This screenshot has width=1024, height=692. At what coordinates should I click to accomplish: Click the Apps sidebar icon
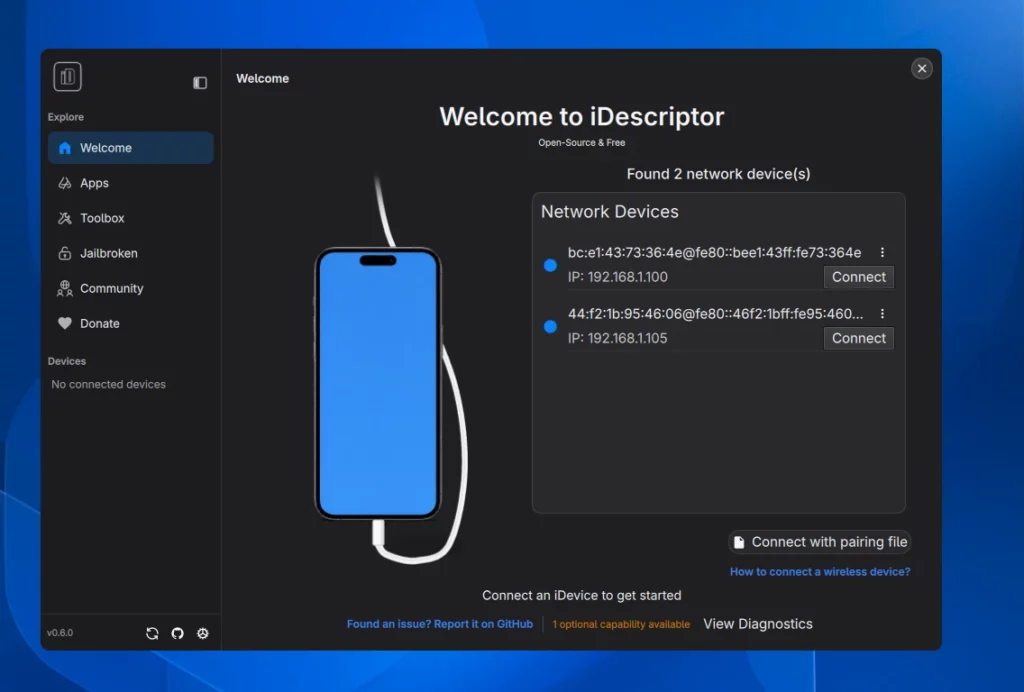click(x=65, y=183)
